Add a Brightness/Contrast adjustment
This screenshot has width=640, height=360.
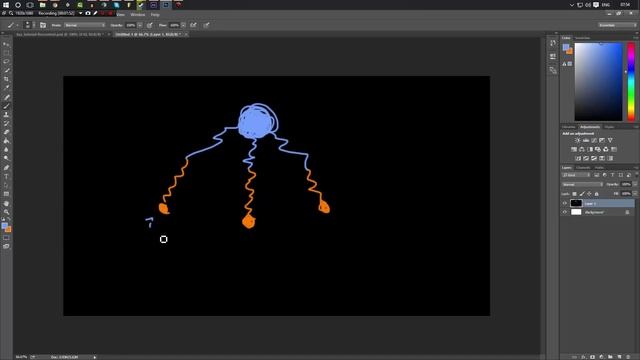[x=578, y=140]
